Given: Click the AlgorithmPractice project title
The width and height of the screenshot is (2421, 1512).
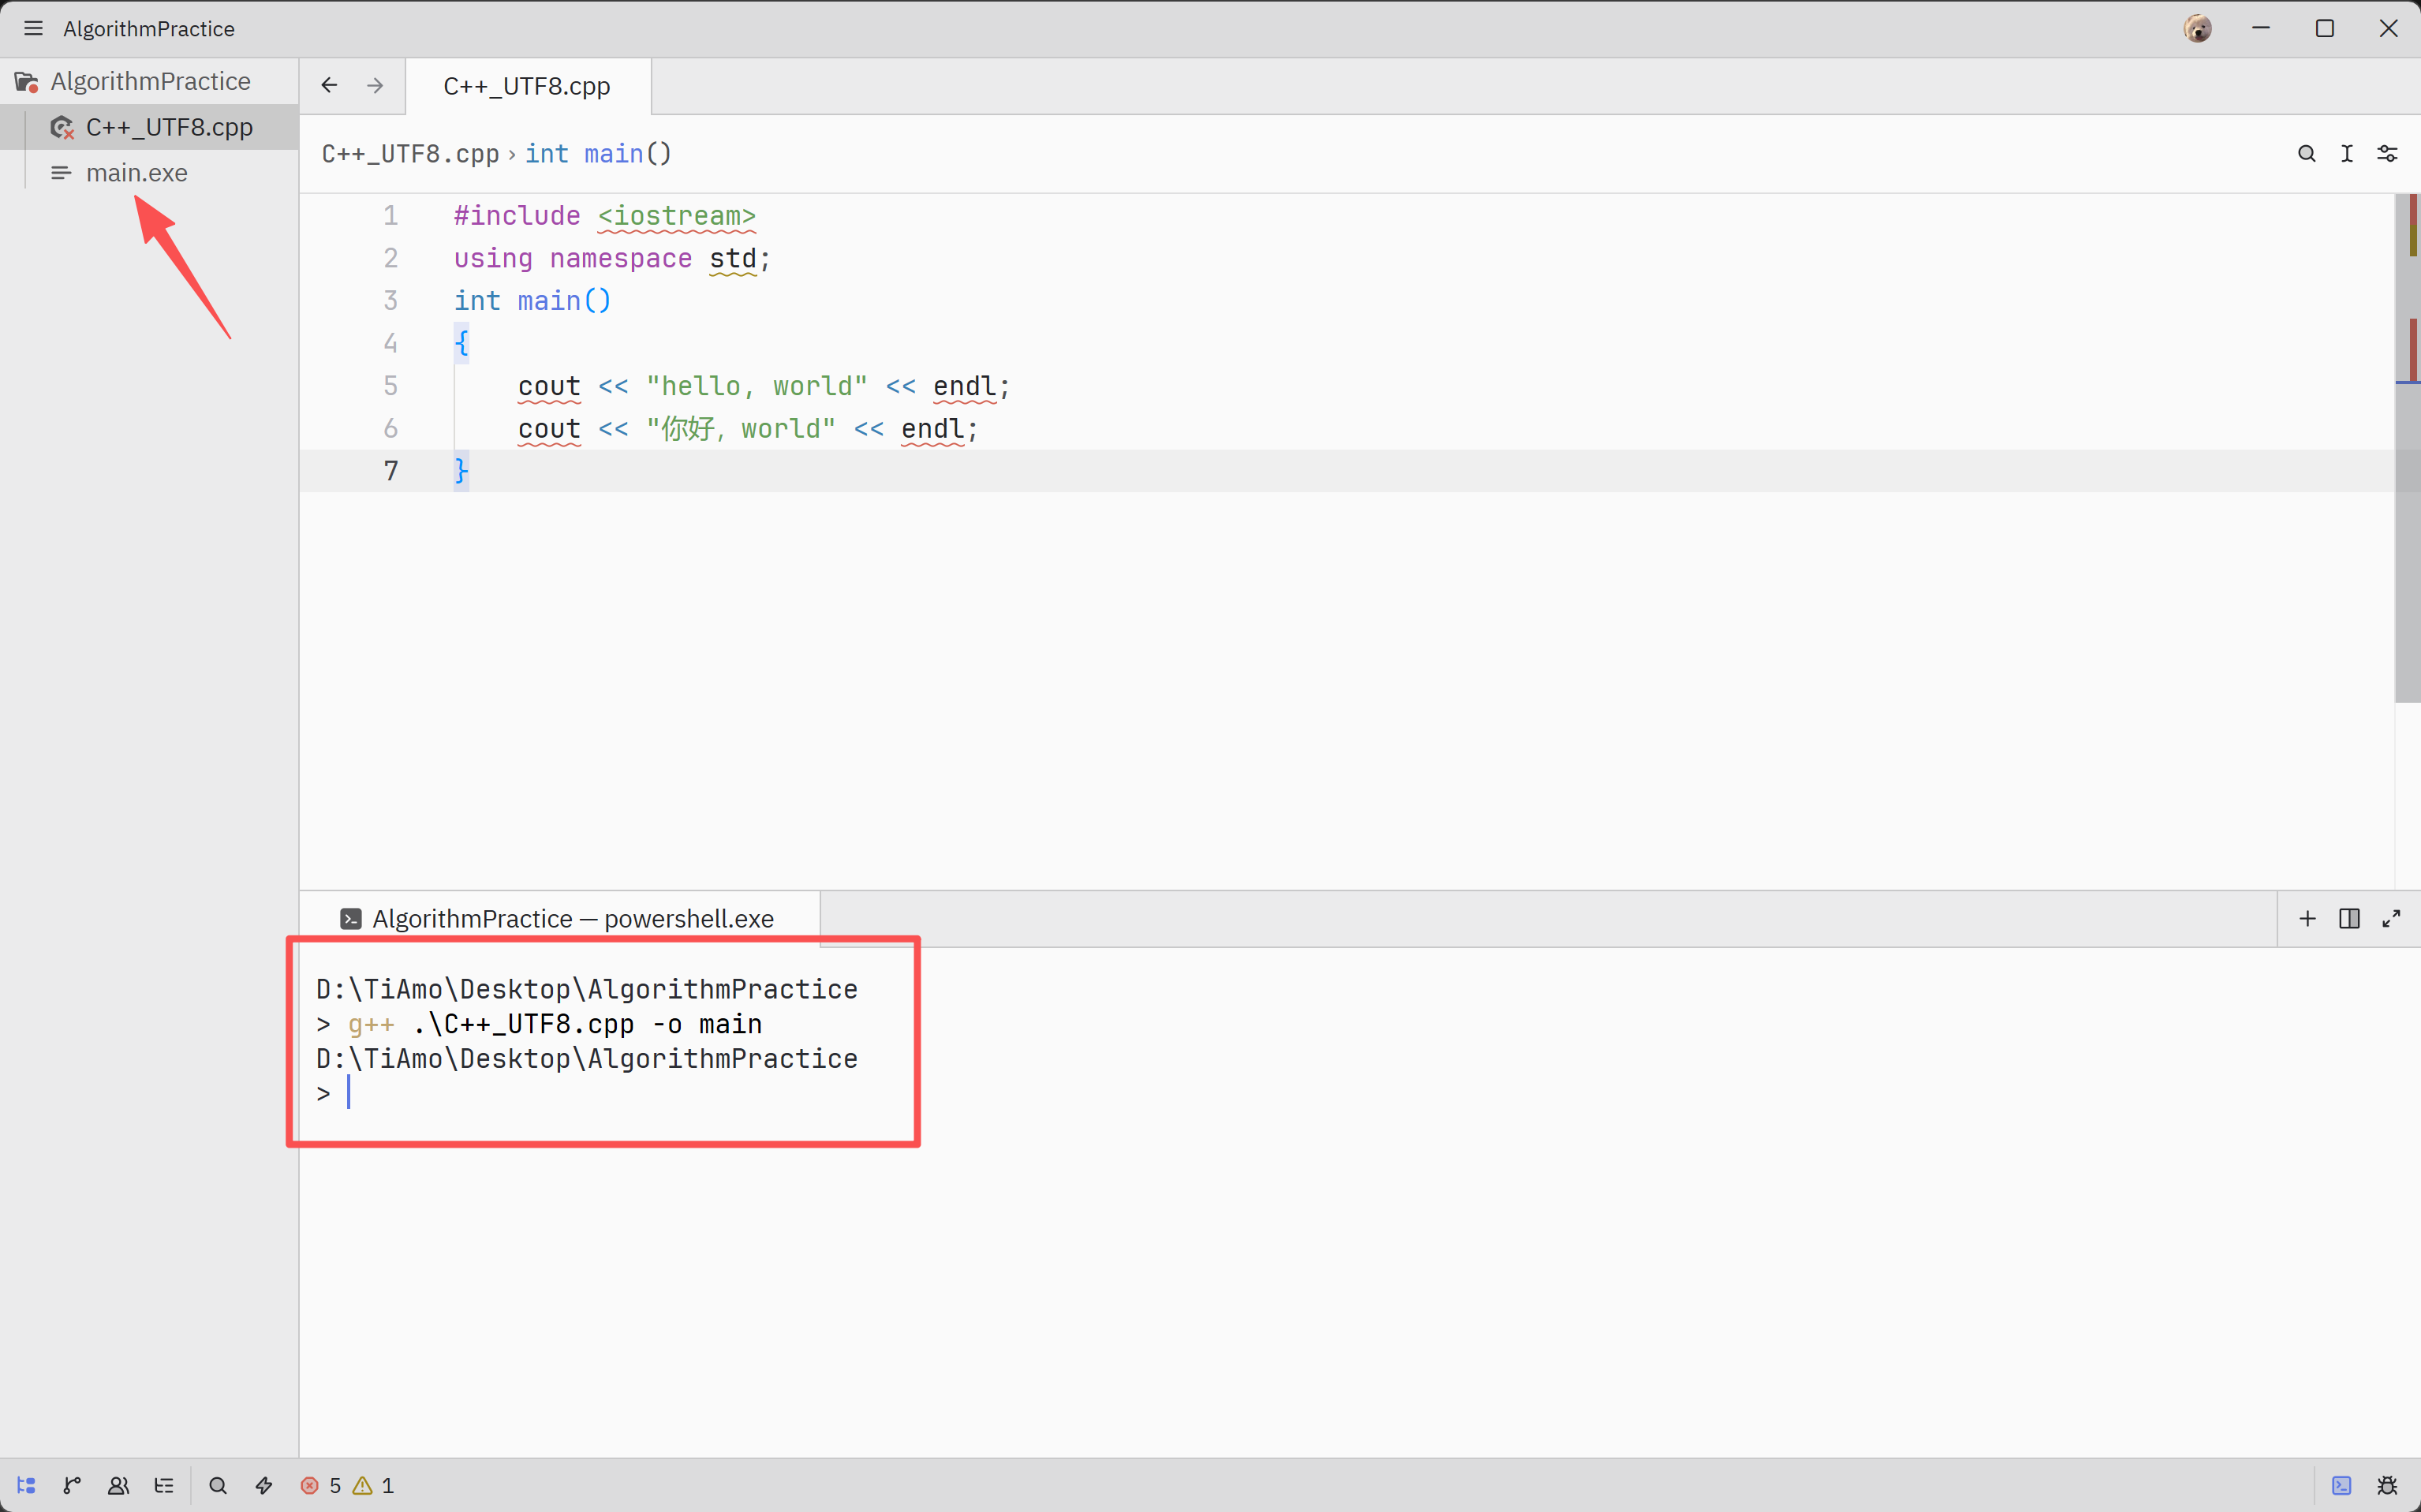Looking at the screenshot, I should pos(149,28).
